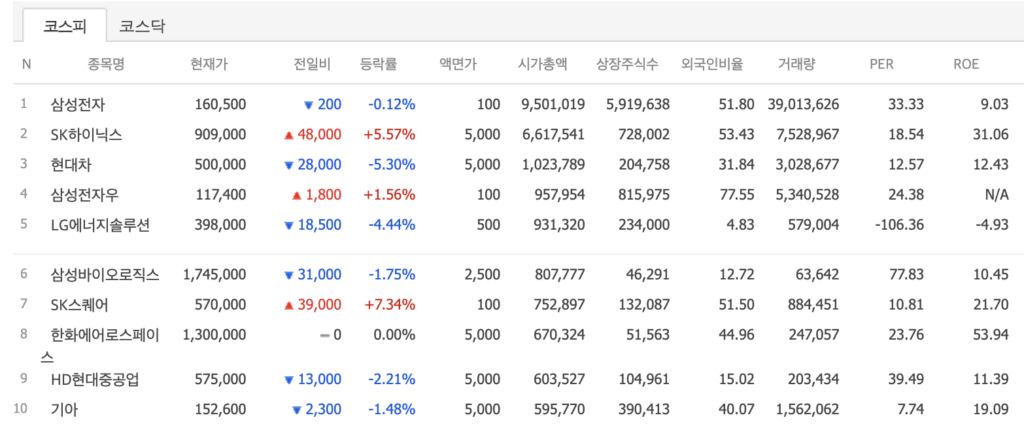
Task: Select trading volume 63,642
Action: pos(818,274)
